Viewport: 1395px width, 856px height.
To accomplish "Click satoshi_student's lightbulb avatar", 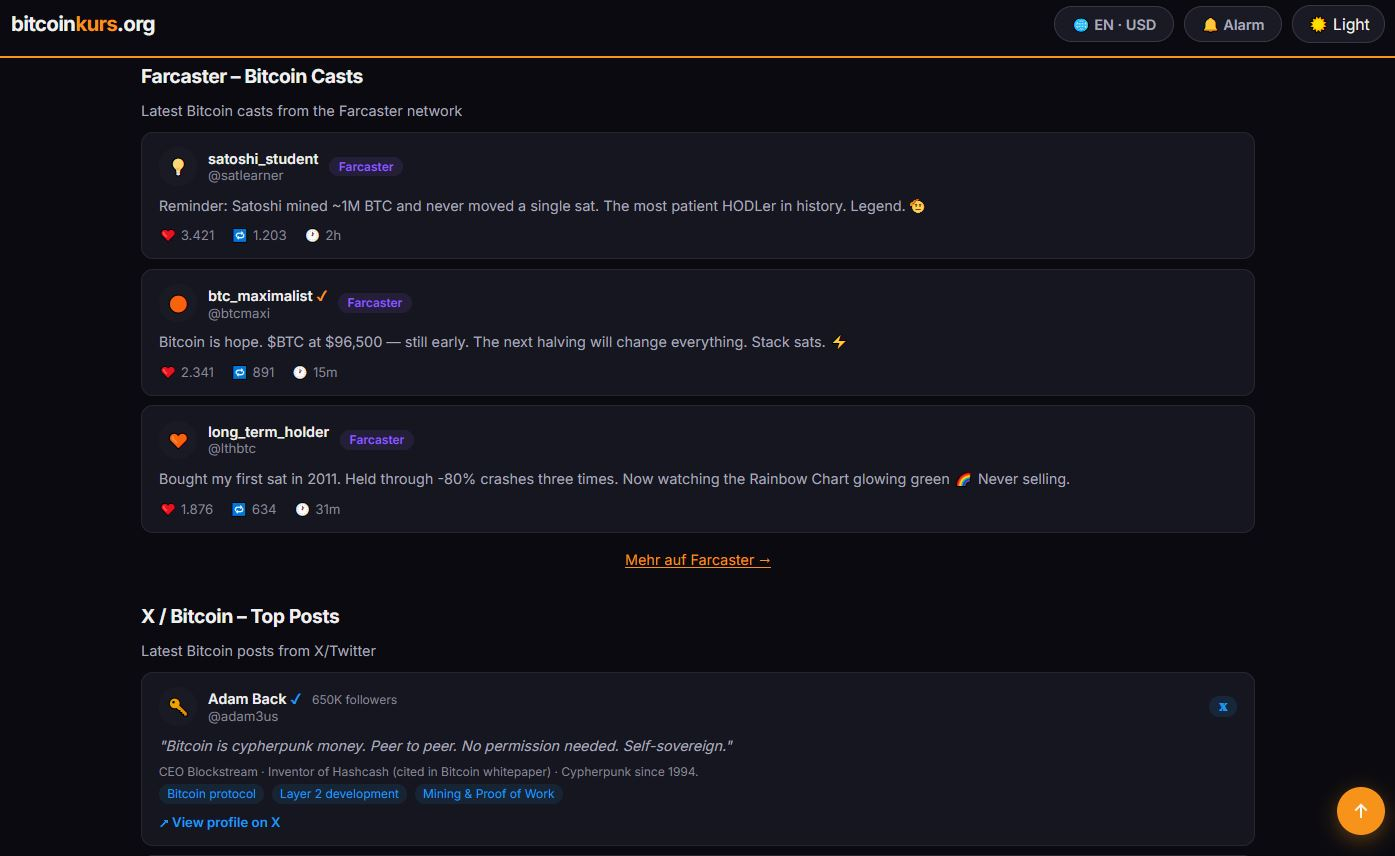I will click(178, 167).
